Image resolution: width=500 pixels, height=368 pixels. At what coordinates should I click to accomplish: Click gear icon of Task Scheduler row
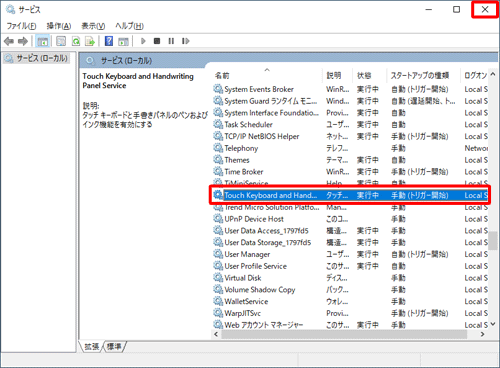[218, 124]
